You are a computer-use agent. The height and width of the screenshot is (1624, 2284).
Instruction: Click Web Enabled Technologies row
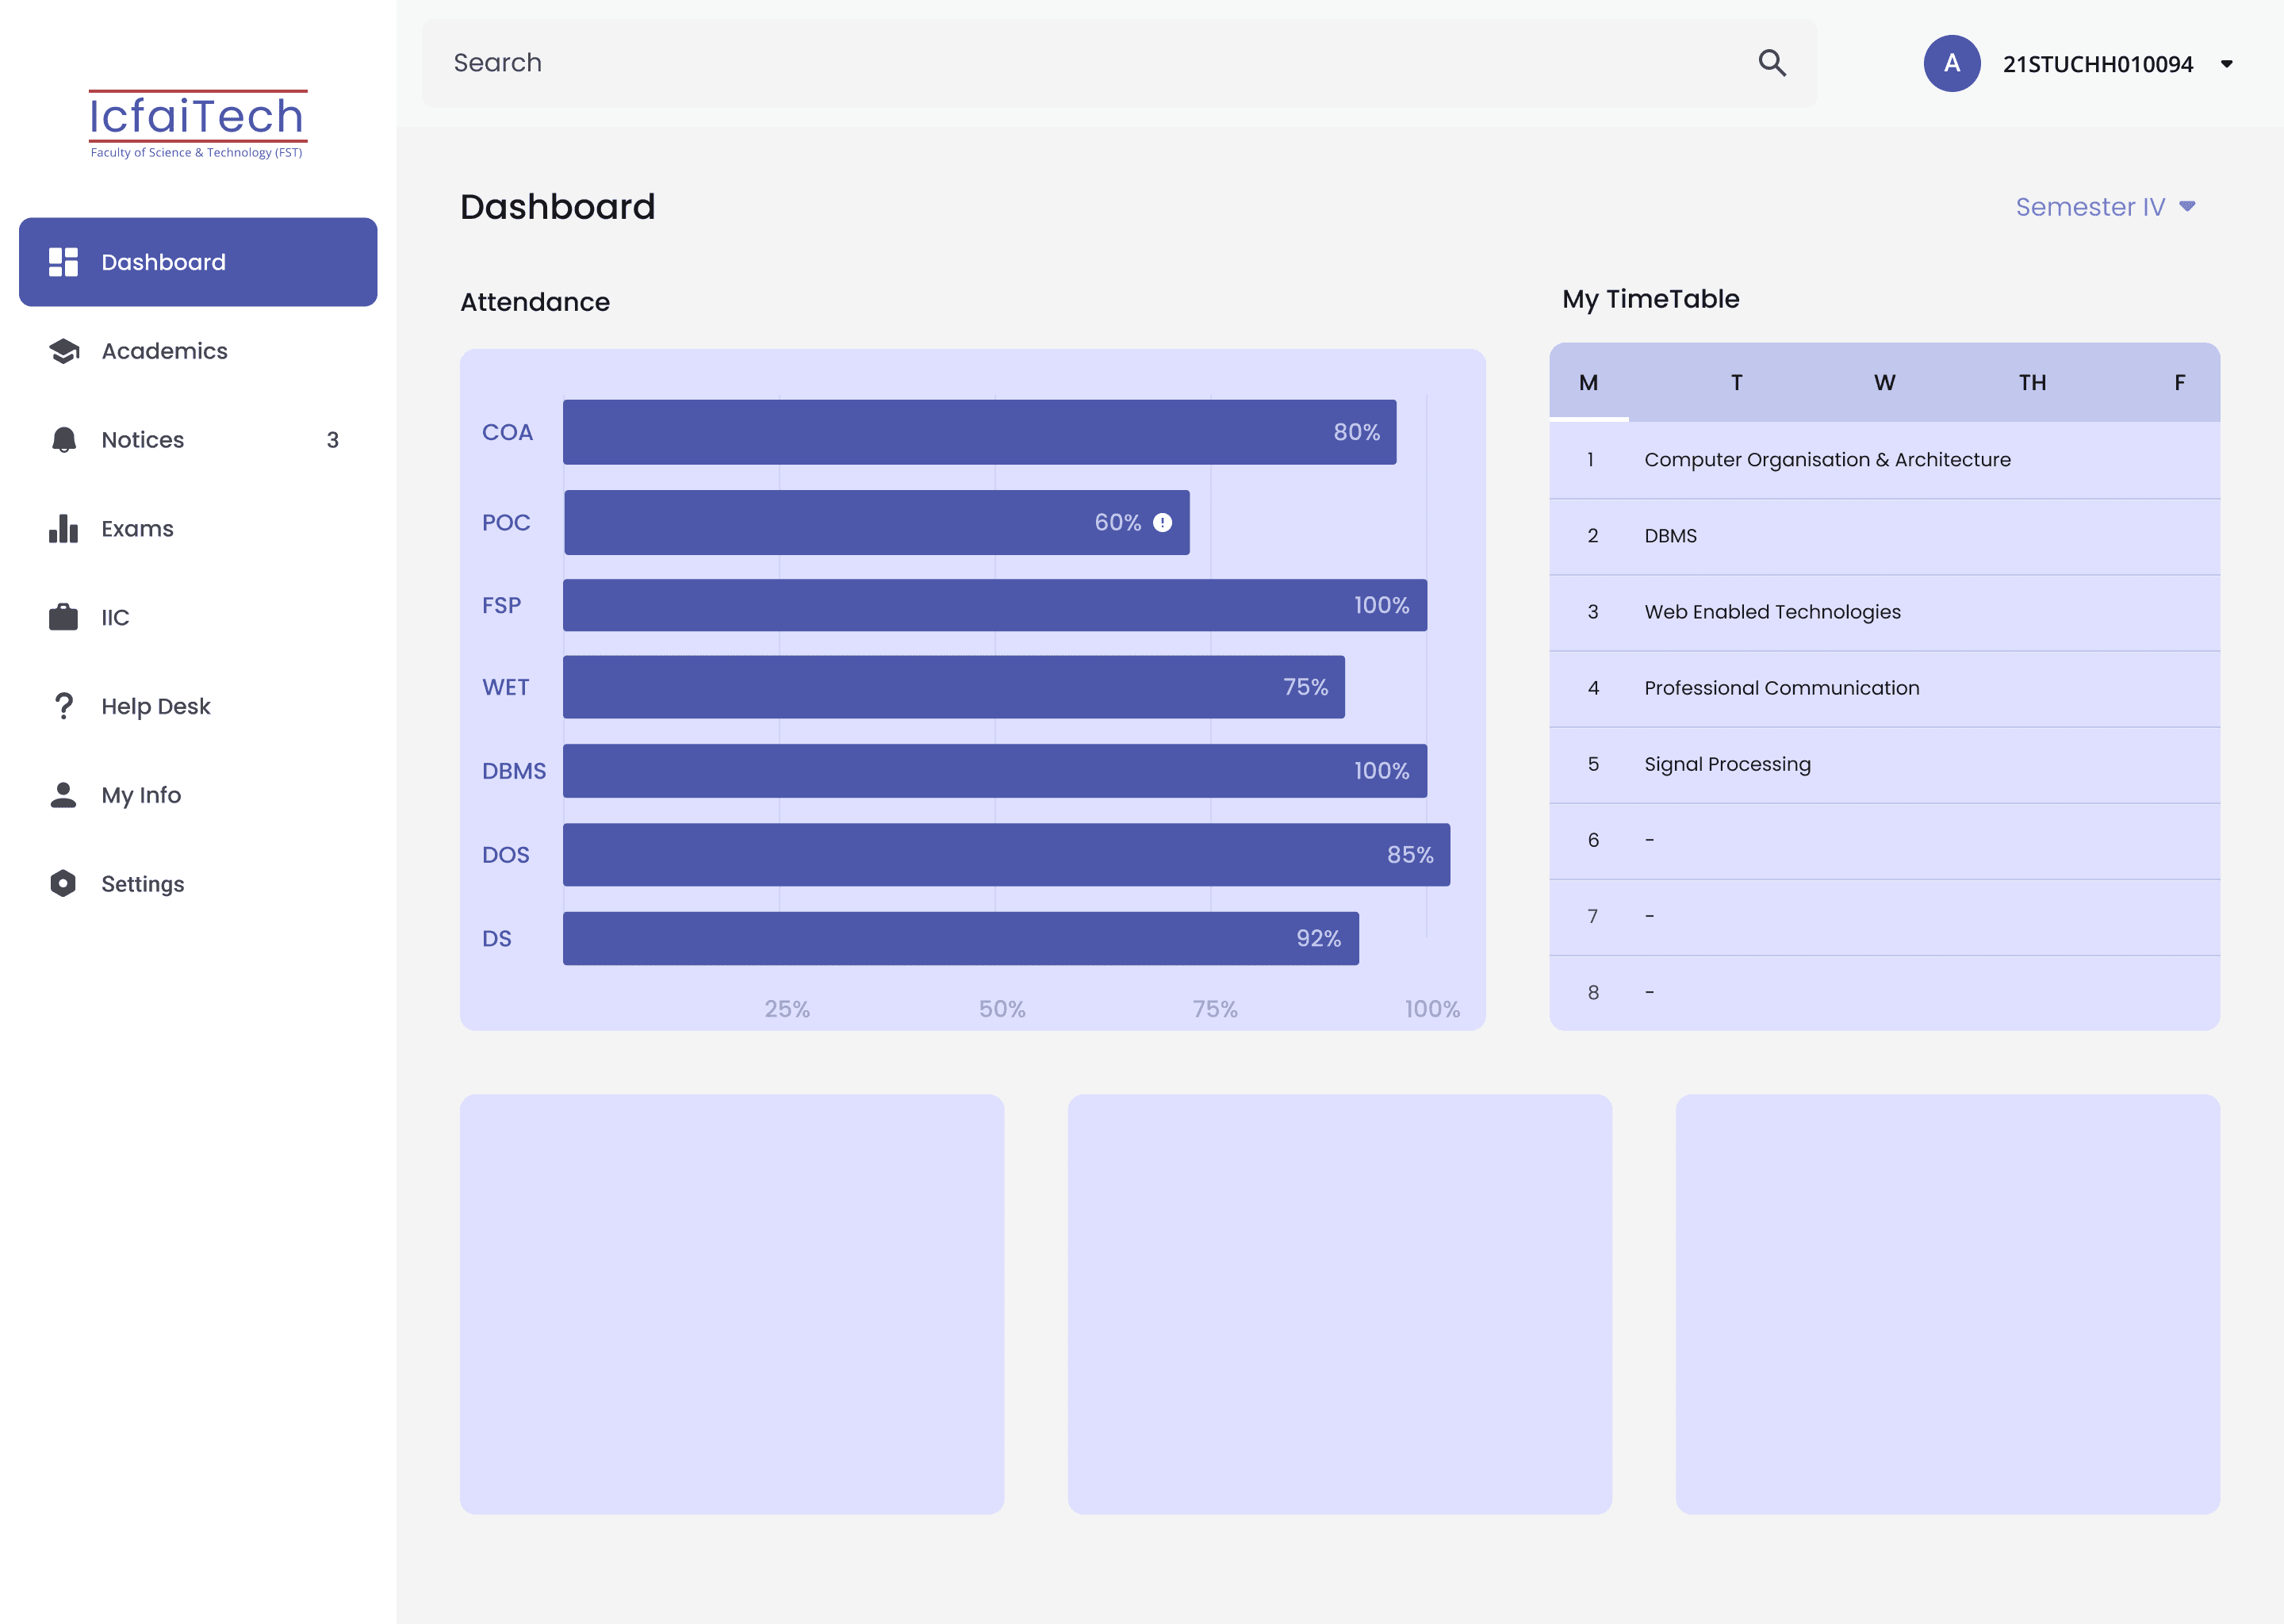coord(1884,612)
